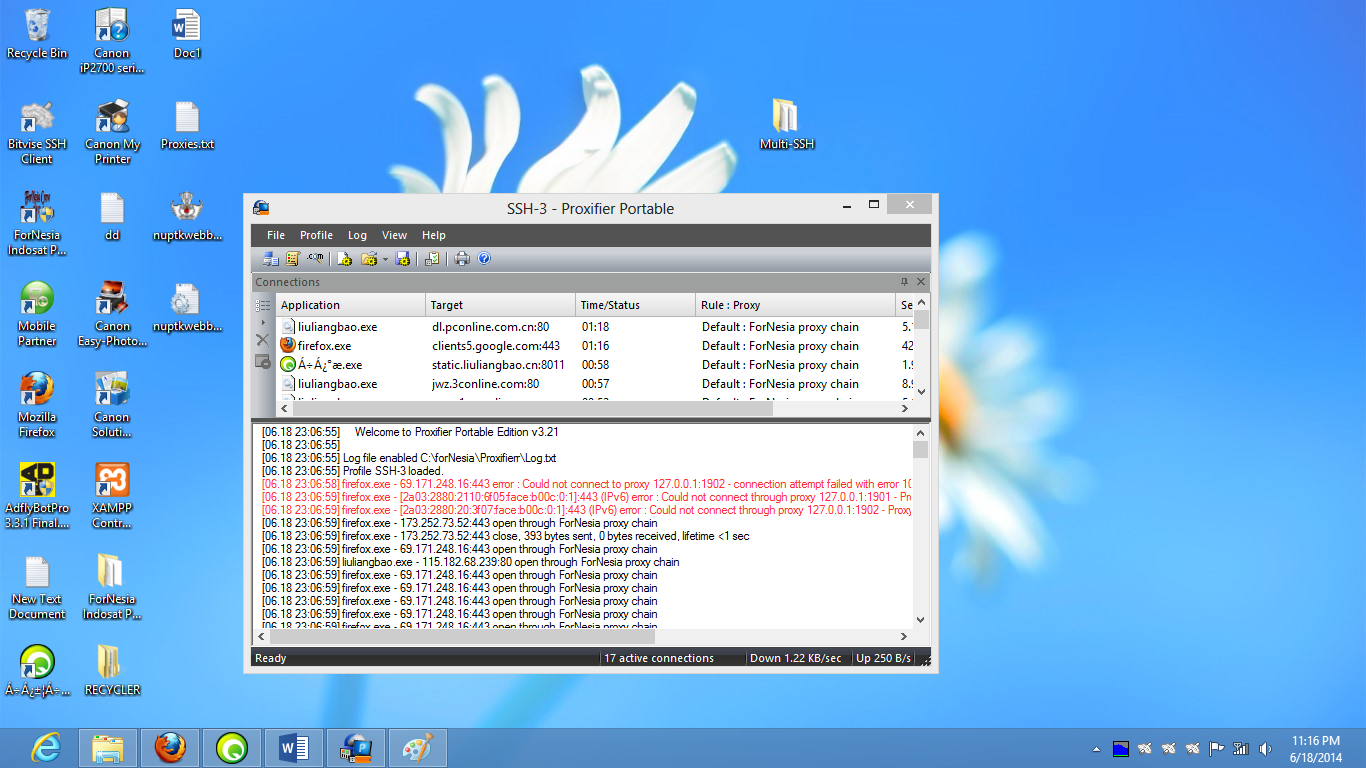The height and width of the screenshot is (768, 1366).
Task: Select the Mozilla Firefox desktop shortcut
Action: [x=37, y=405]
